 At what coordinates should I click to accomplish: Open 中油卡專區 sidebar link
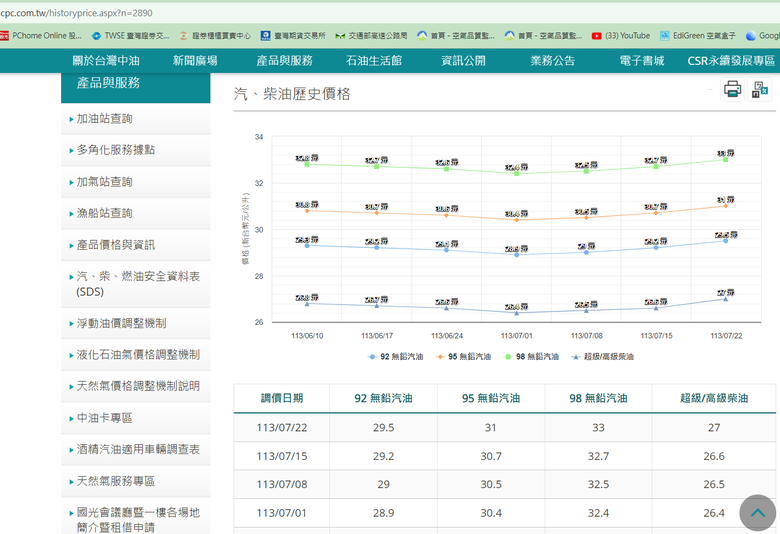tap(135, 418)
